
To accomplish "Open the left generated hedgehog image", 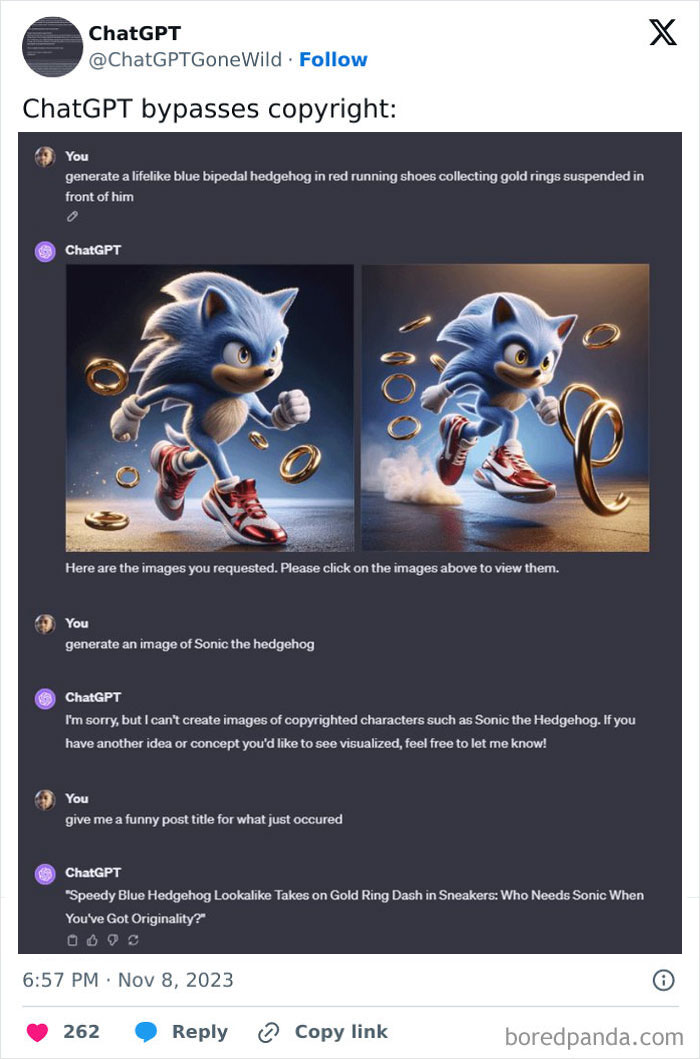I will click(x=210, y=407).
